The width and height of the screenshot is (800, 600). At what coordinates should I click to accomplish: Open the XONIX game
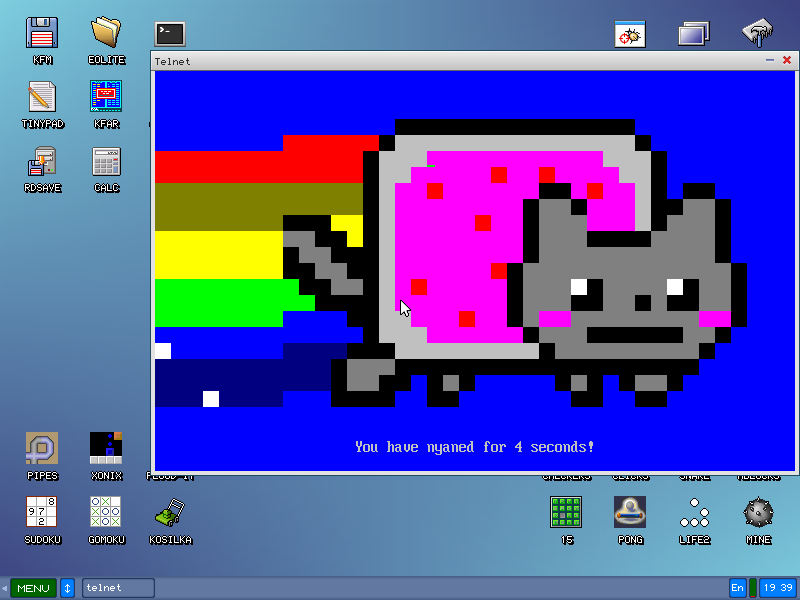[106, 450]
